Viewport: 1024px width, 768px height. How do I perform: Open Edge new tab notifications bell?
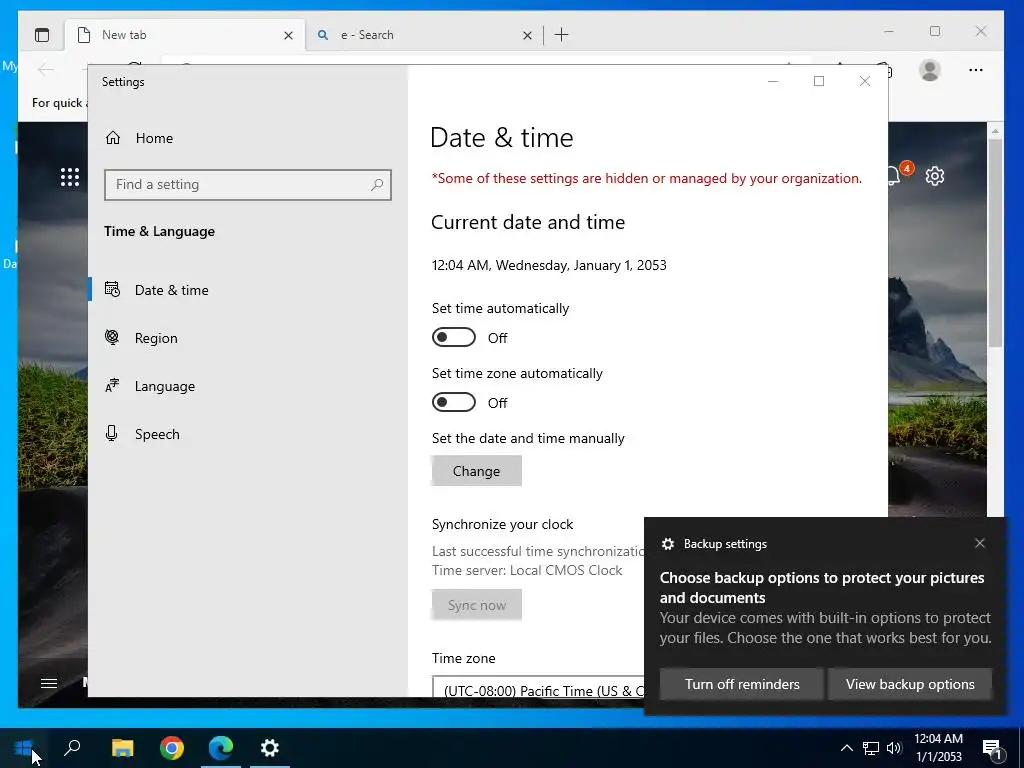point(895,176)
